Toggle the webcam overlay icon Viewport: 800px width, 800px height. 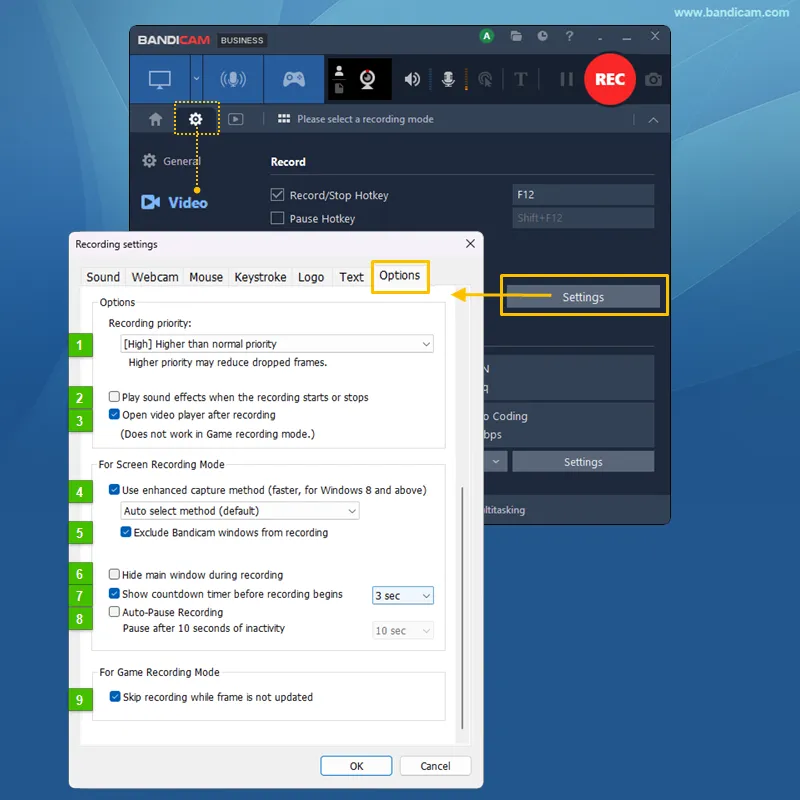pyautogui.click(x=367, y=79)
